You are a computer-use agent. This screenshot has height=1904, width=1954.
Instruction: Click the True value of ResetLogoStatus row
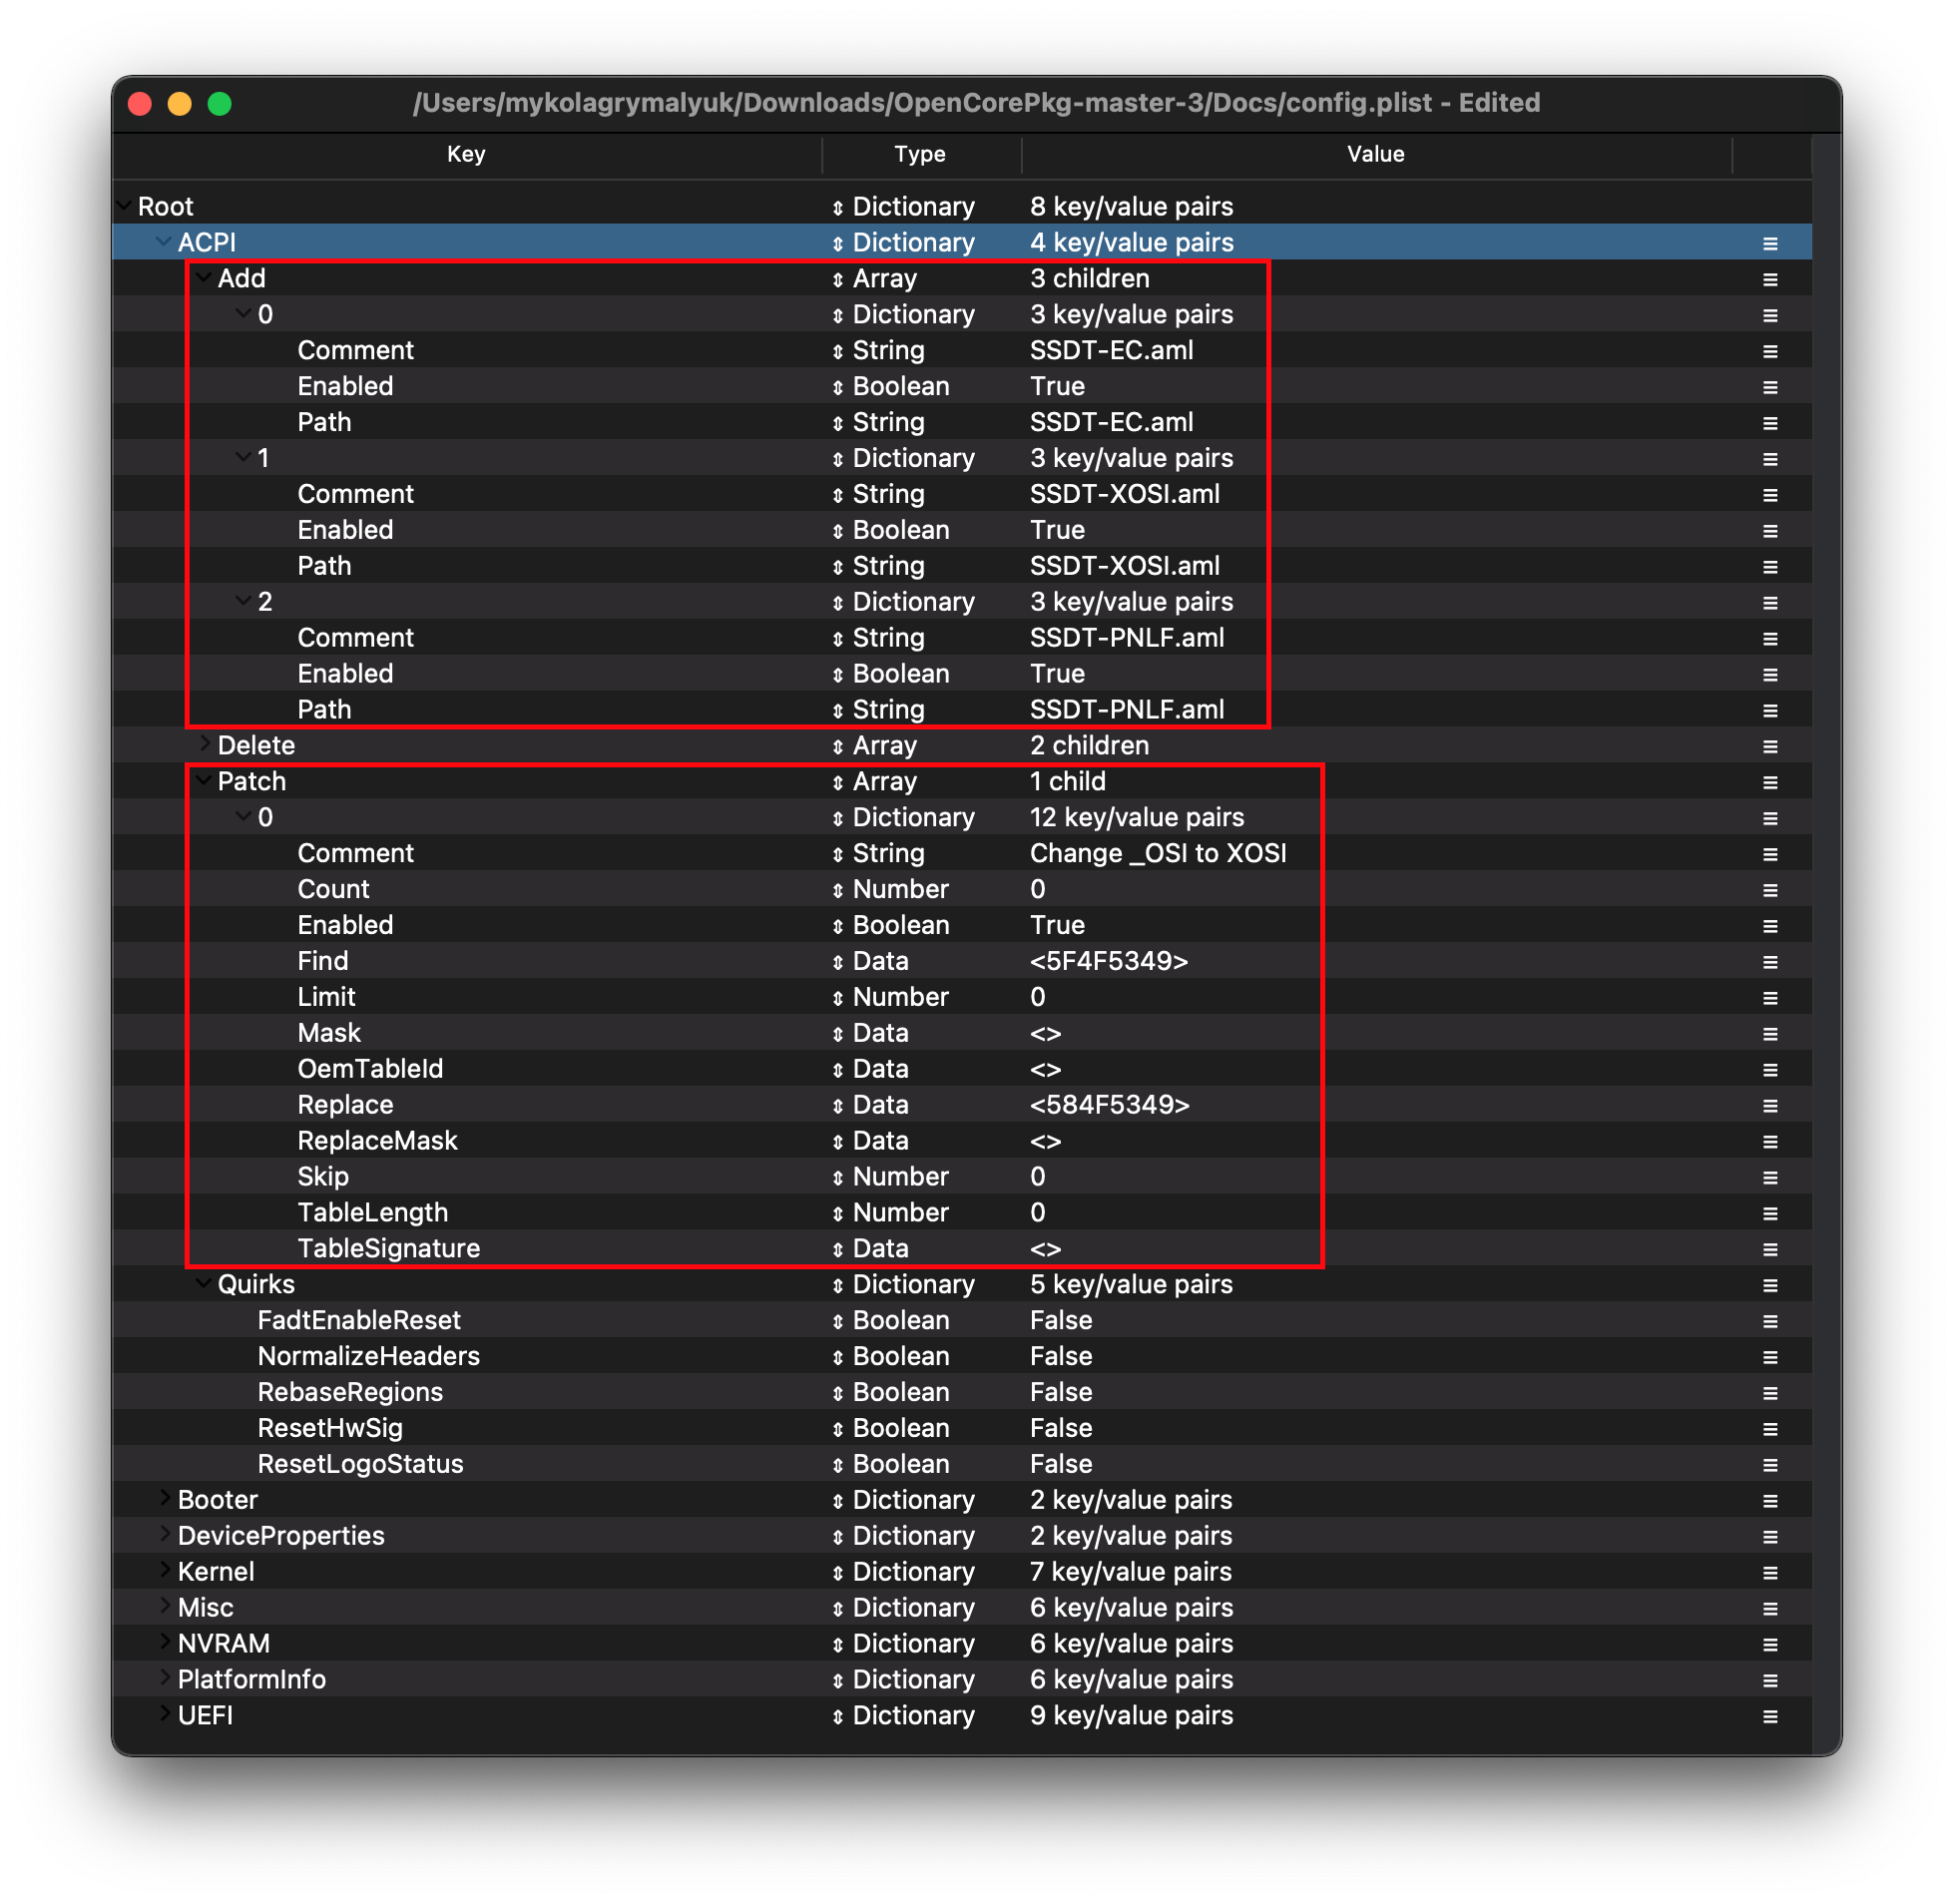pyautogui.click(x=1060, y=1464)
